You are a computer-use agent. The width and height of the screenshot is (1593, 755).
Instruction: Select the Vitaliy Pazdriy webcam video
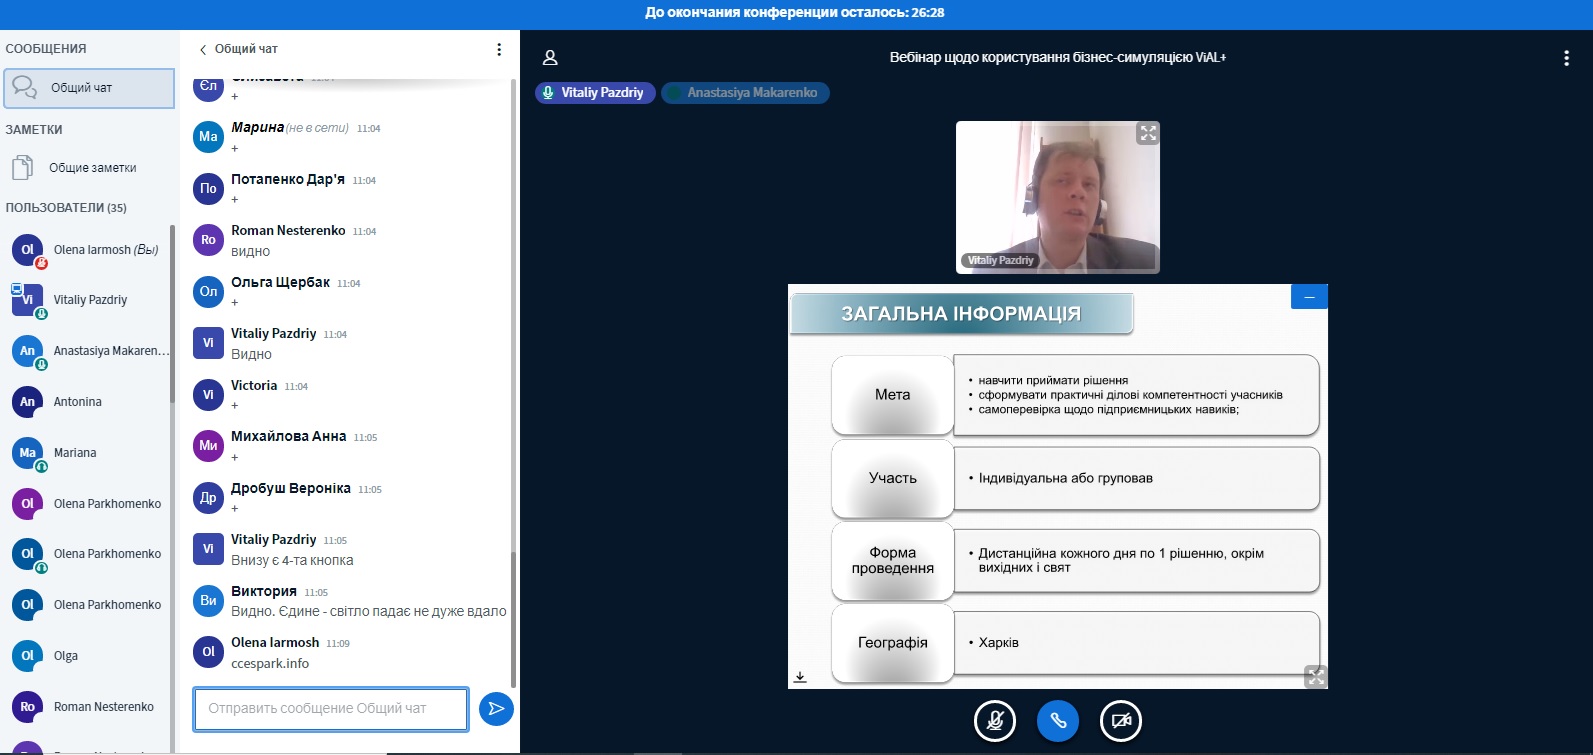coord(1058,197)
